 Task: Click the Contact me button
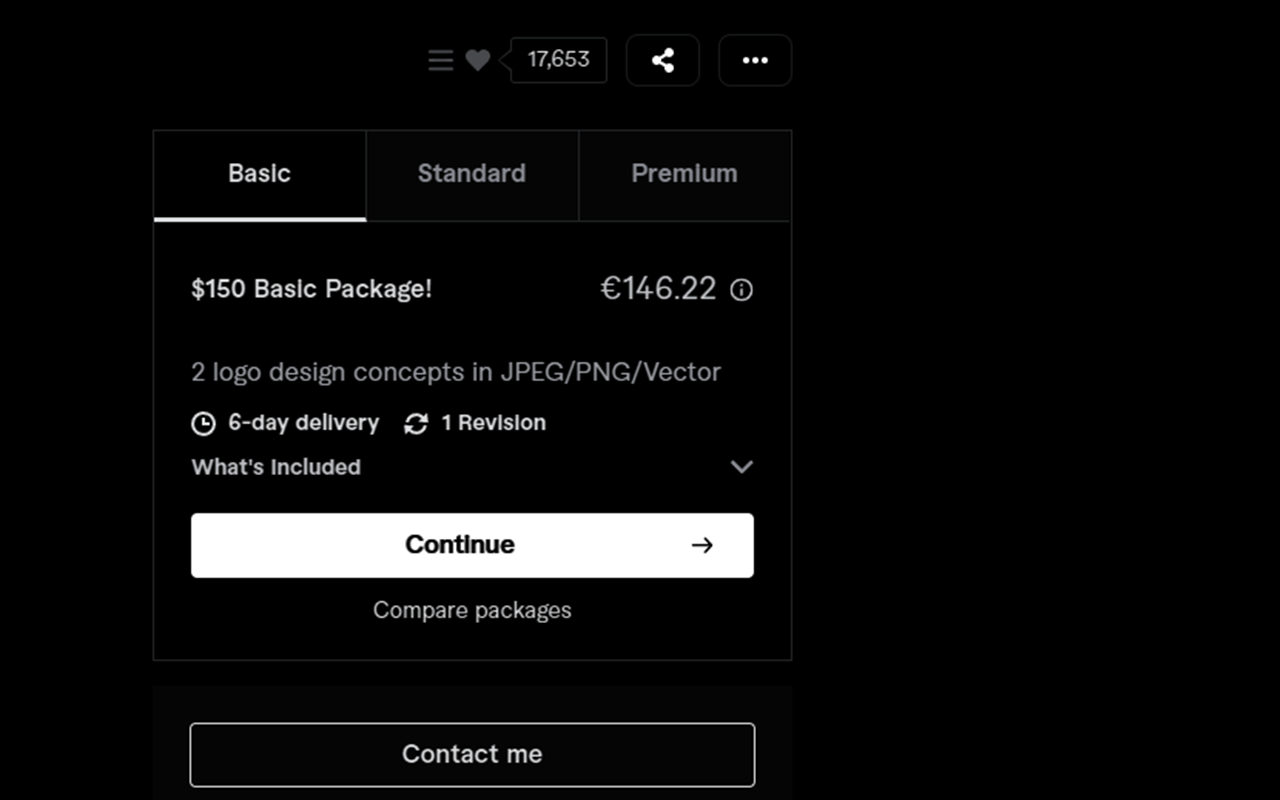pos(472,755)
